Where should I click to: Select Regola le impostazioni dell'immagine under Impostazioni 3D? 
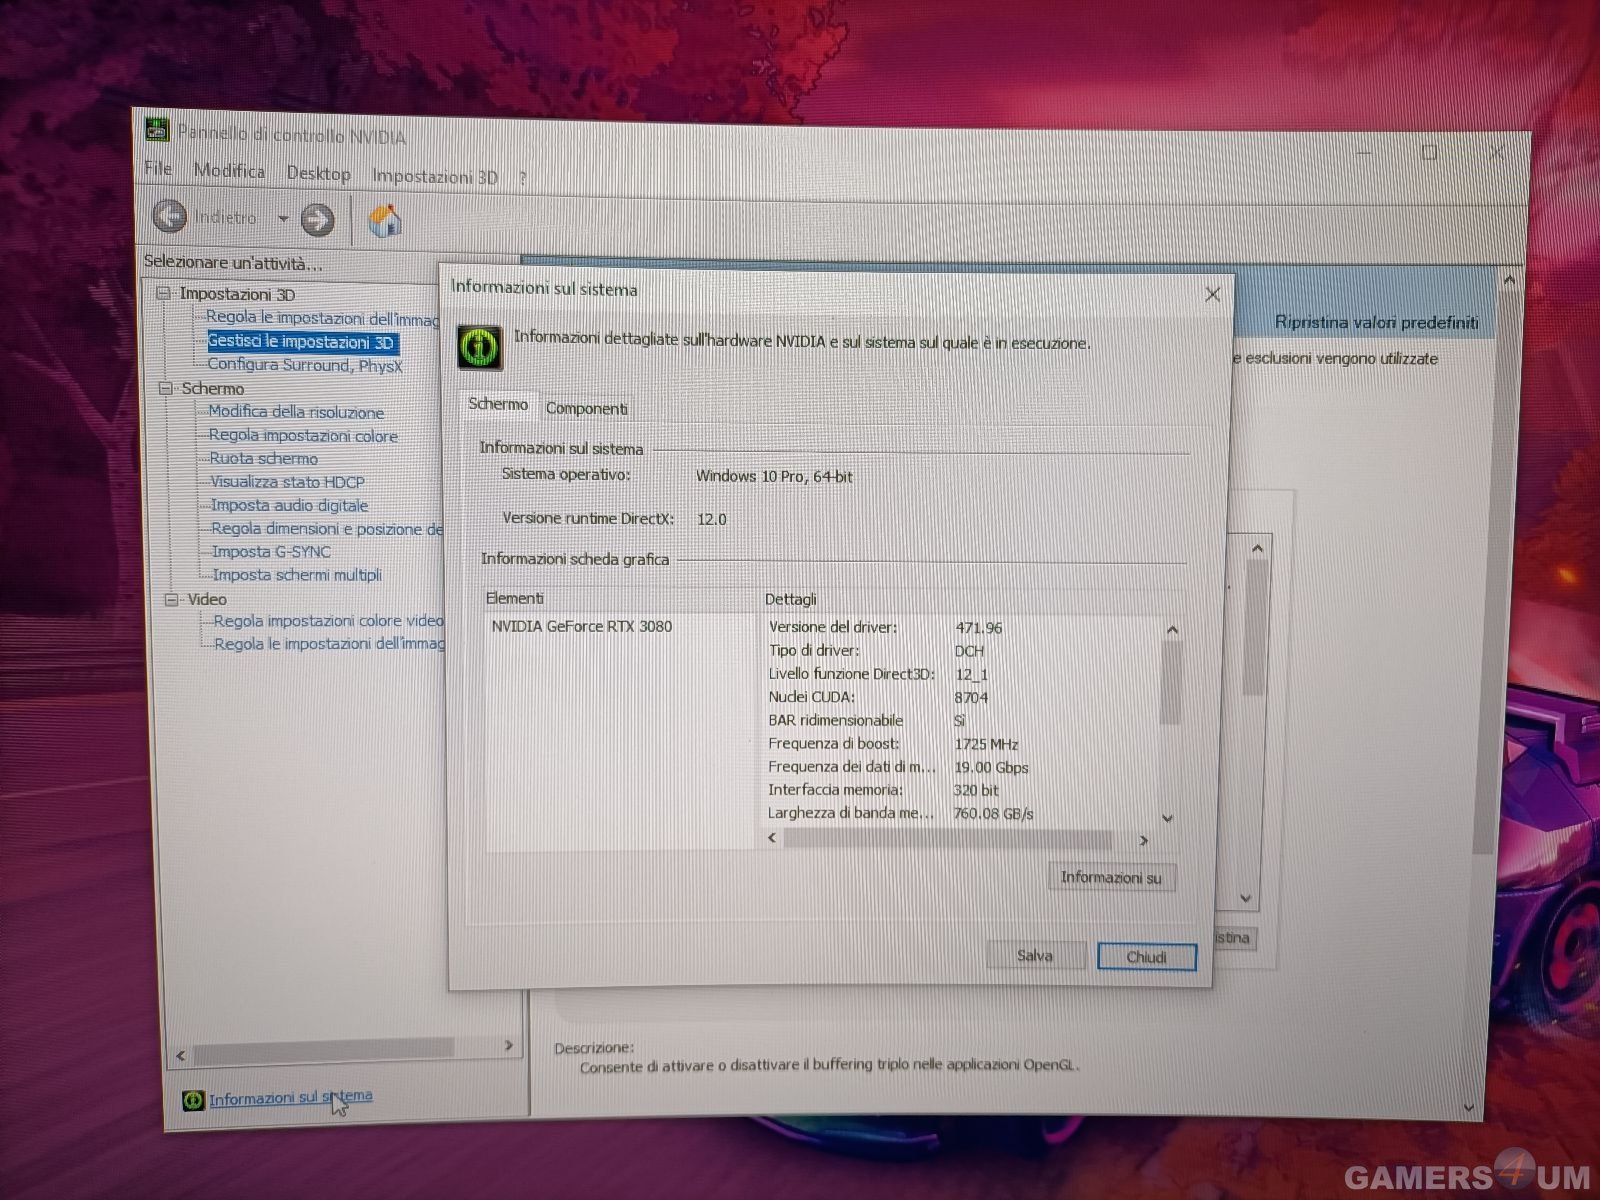[x=322, y=318]
